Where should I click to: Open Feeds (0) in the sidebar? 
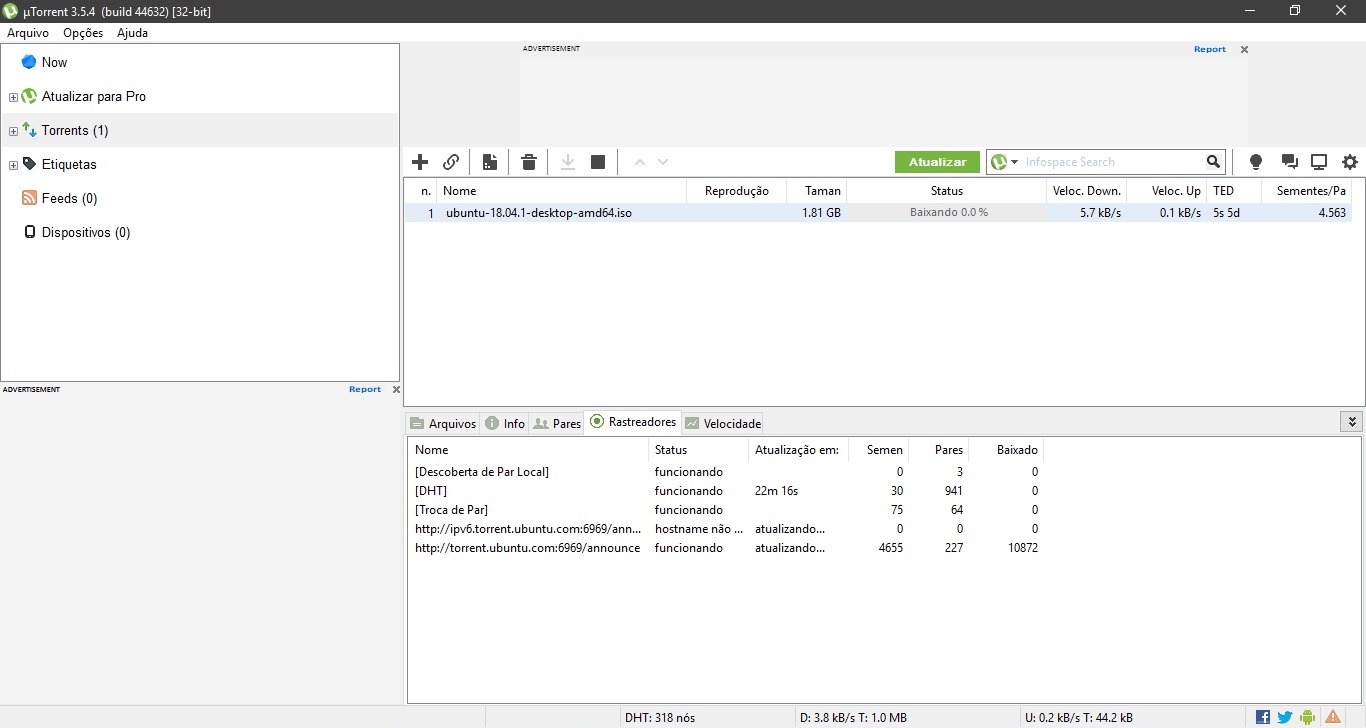(x=69, y=198)
